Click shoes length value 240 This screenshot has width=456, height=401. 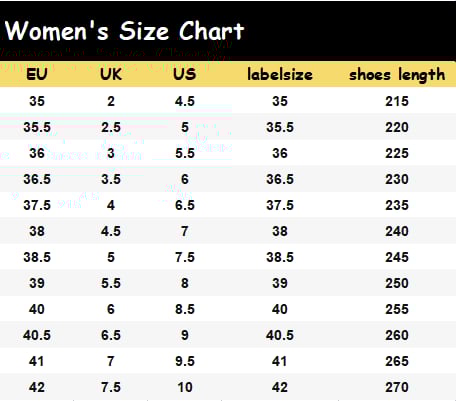click(397, 231)
